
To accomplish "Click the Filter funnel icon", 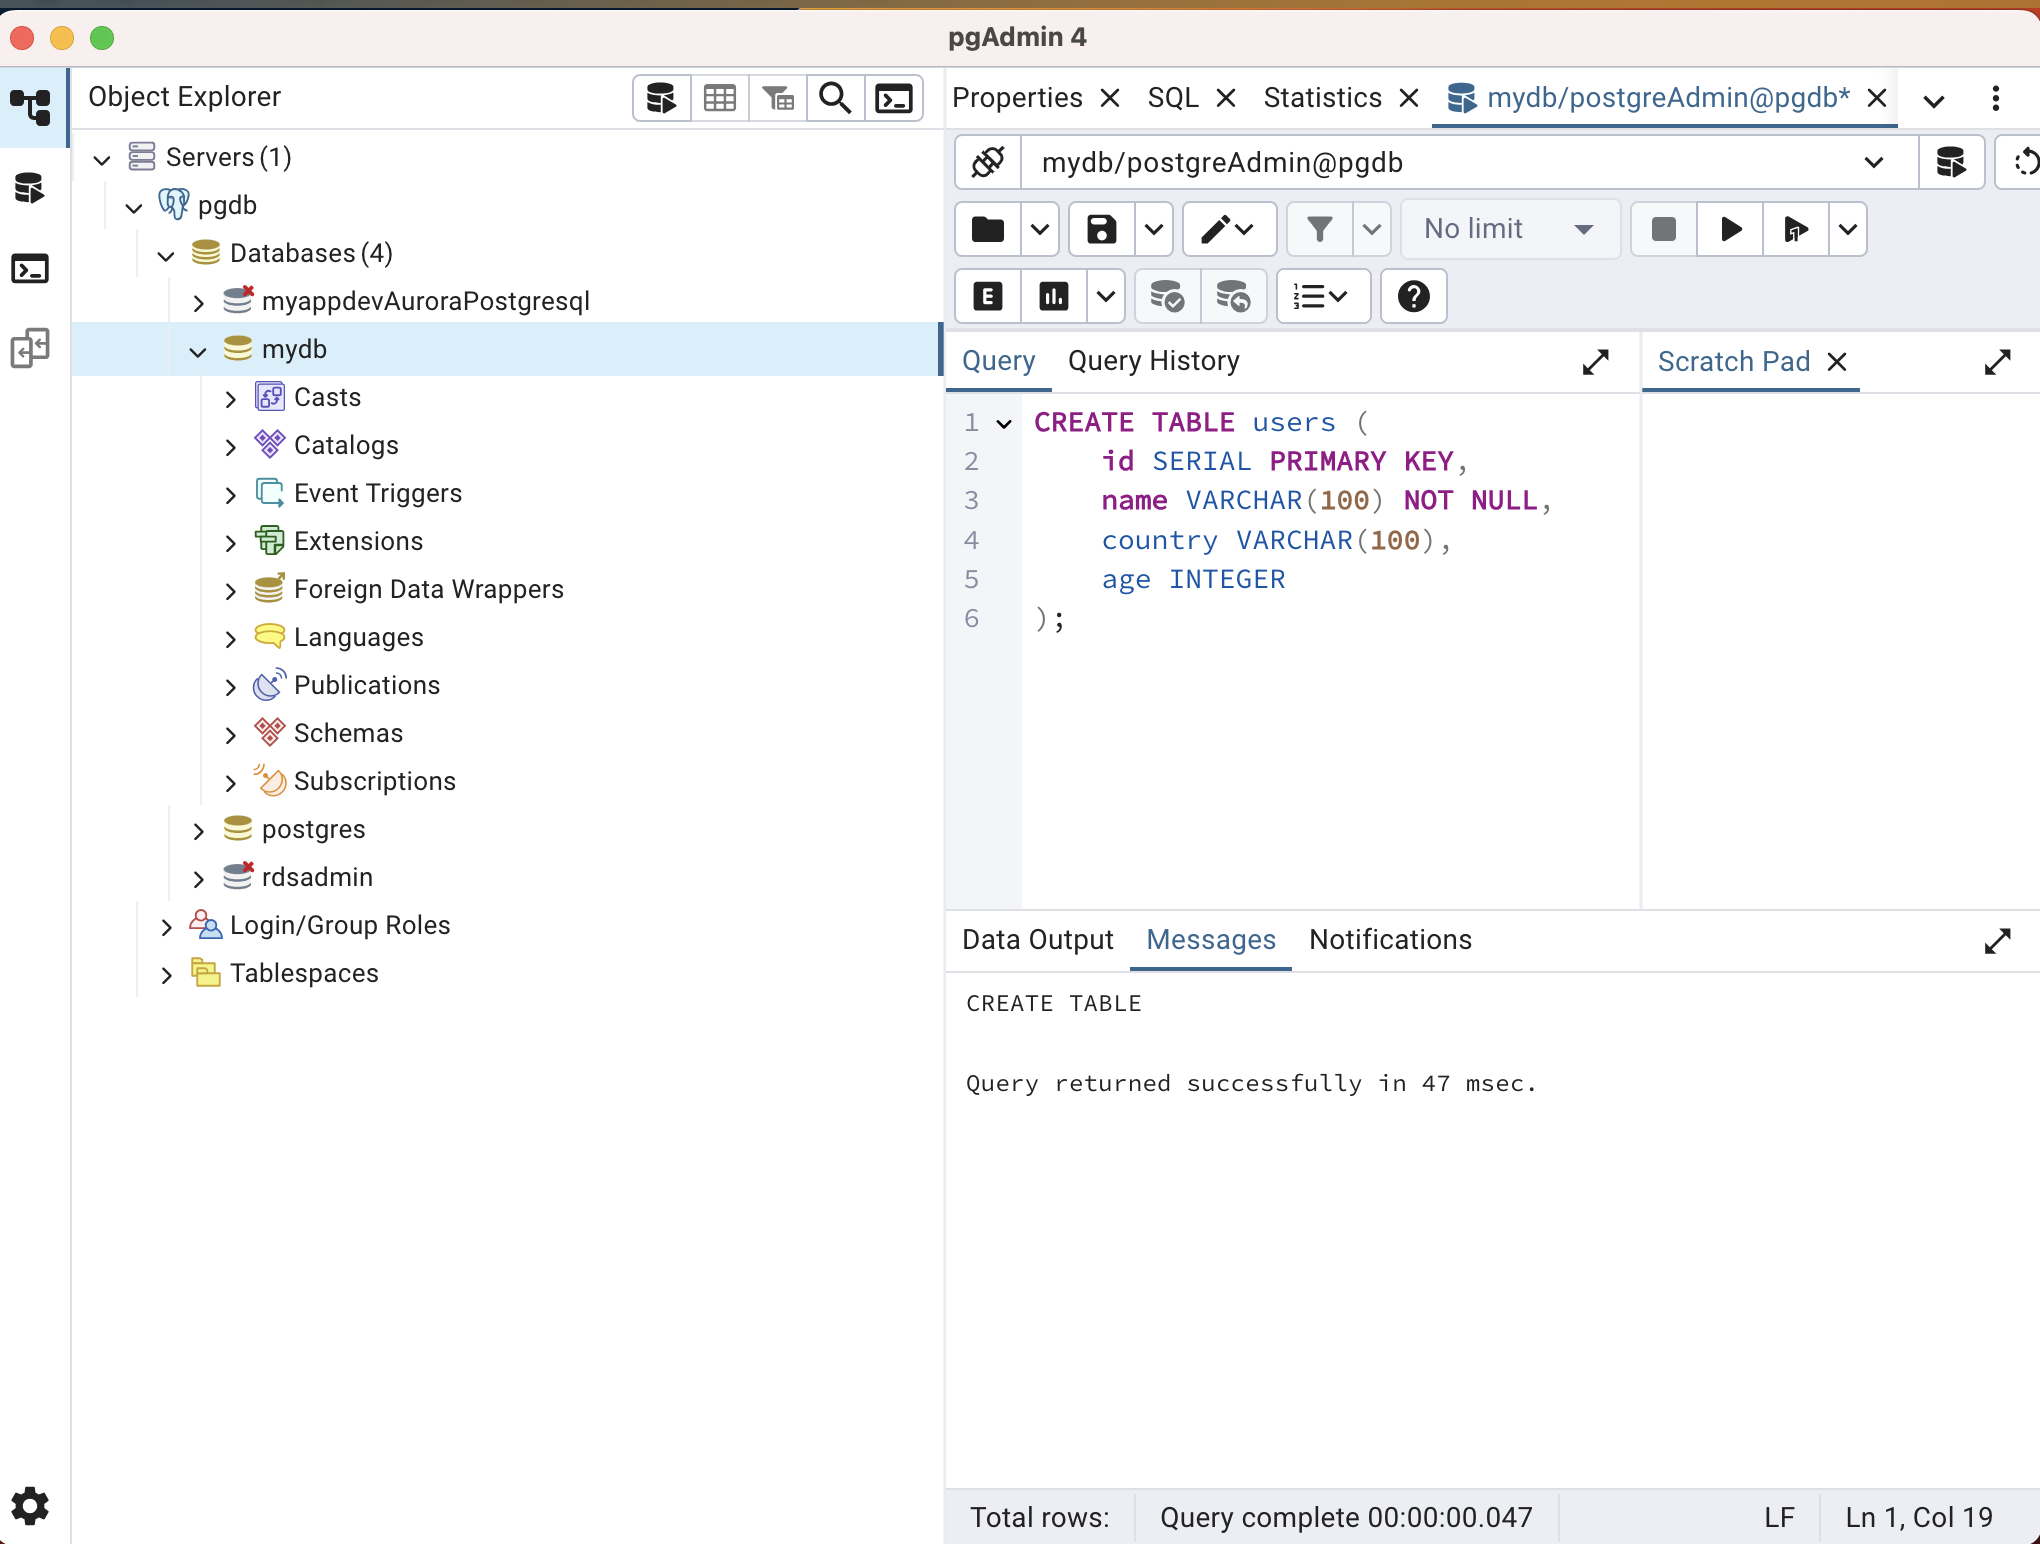I will (1320, 230).
